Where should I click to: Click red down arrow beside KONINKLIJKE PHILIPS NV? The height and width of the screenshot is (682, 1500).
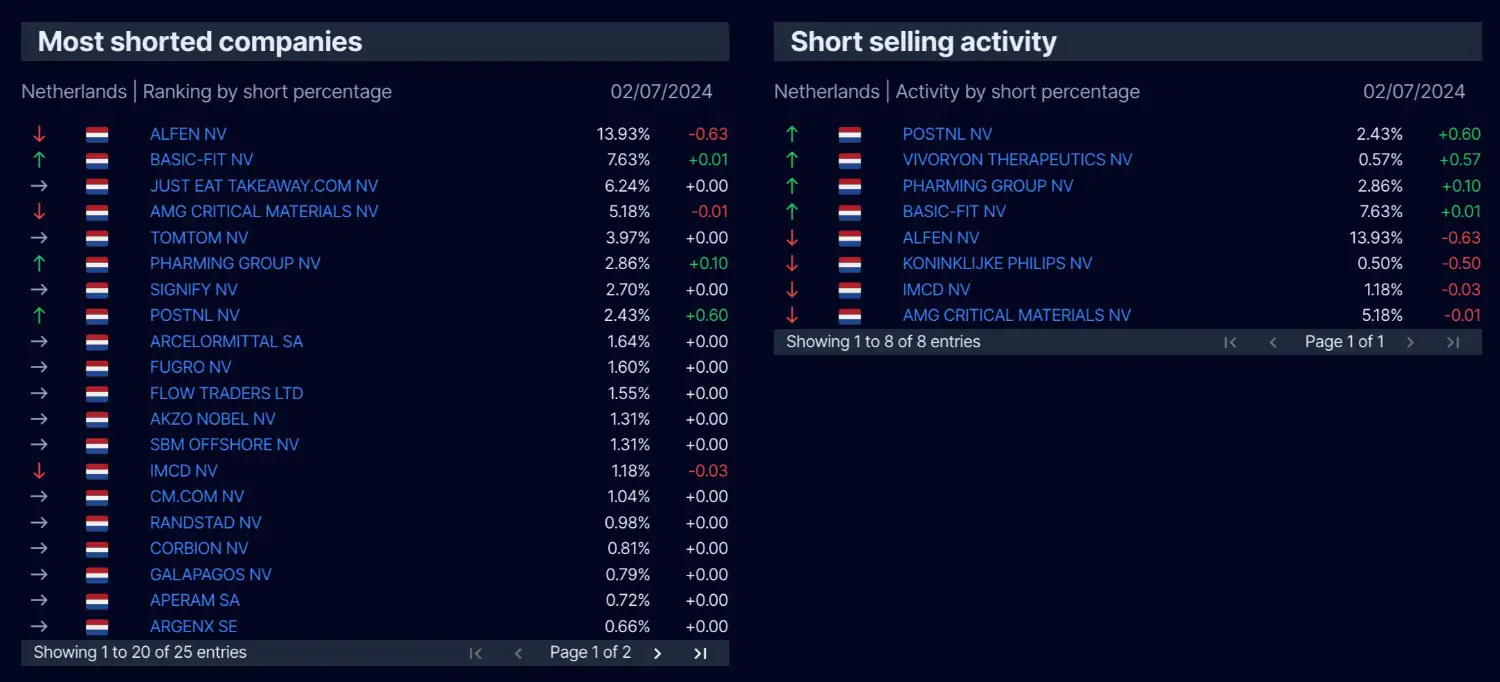tap(792, 264)
